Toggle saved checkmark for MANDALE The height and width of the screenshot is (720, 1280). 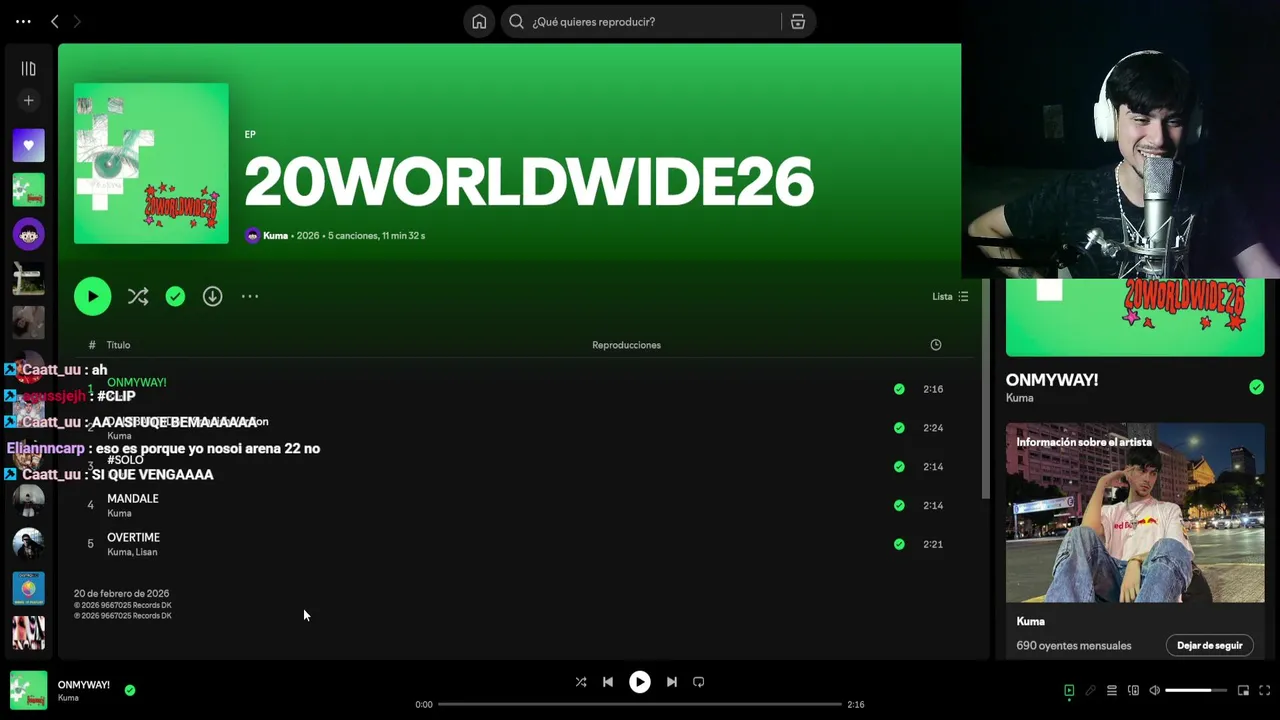[x=899, y=505]
